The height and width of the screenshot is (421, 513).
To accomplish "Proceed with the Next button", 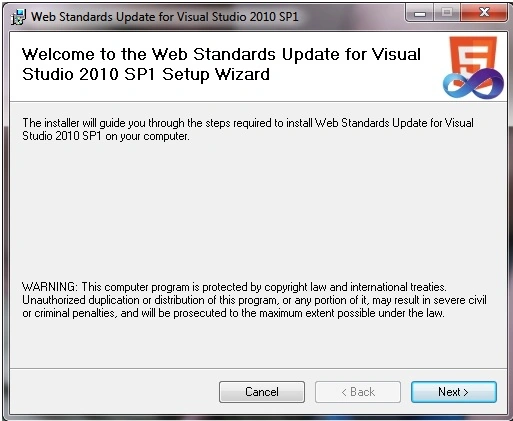I will (x=454, y=392).
